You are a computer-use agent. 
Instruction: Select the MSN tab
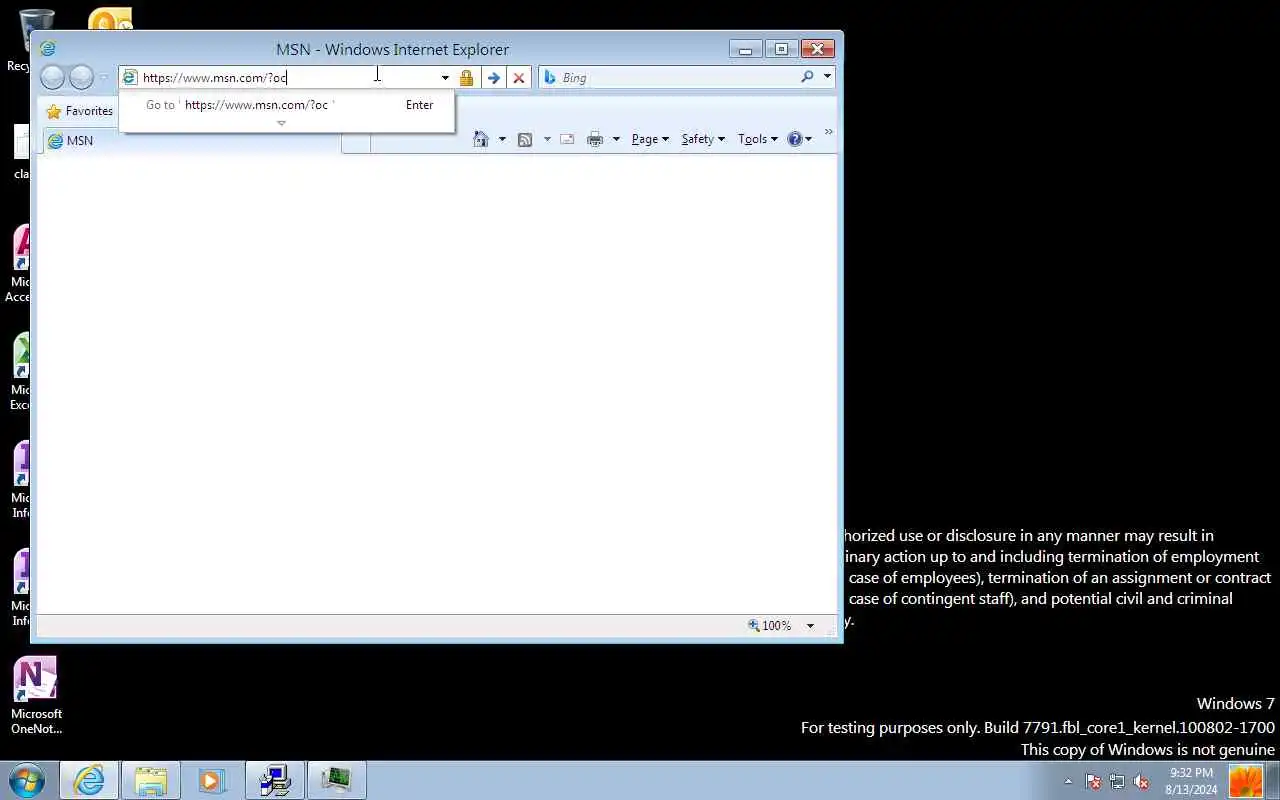tap(192, 141)
